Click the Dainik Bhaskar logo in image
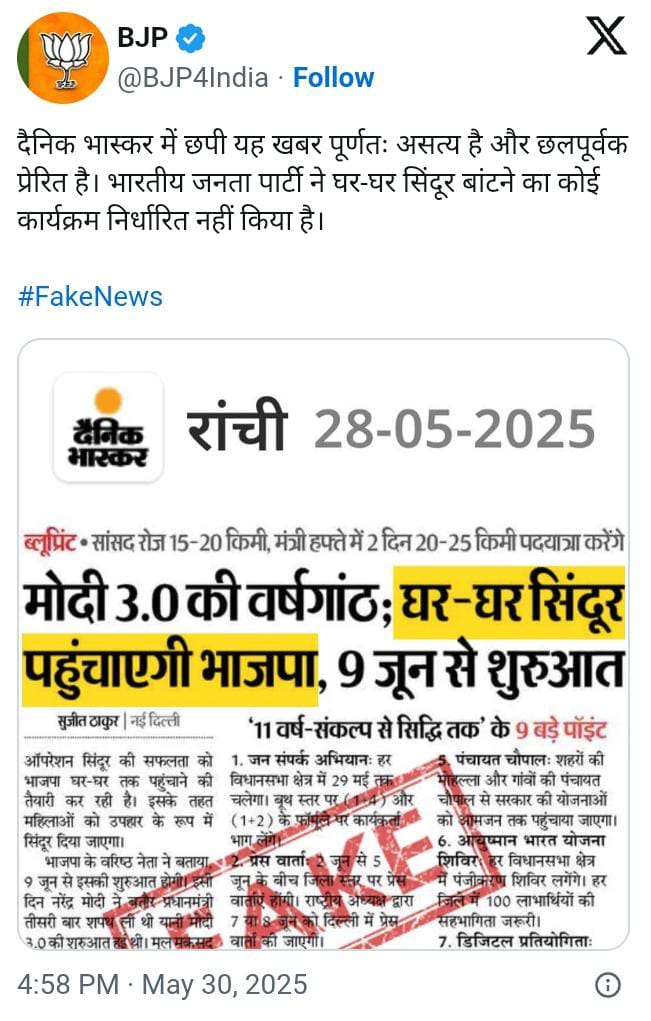This screenshot has width=651, height=1021. click(x=108, y=428)
